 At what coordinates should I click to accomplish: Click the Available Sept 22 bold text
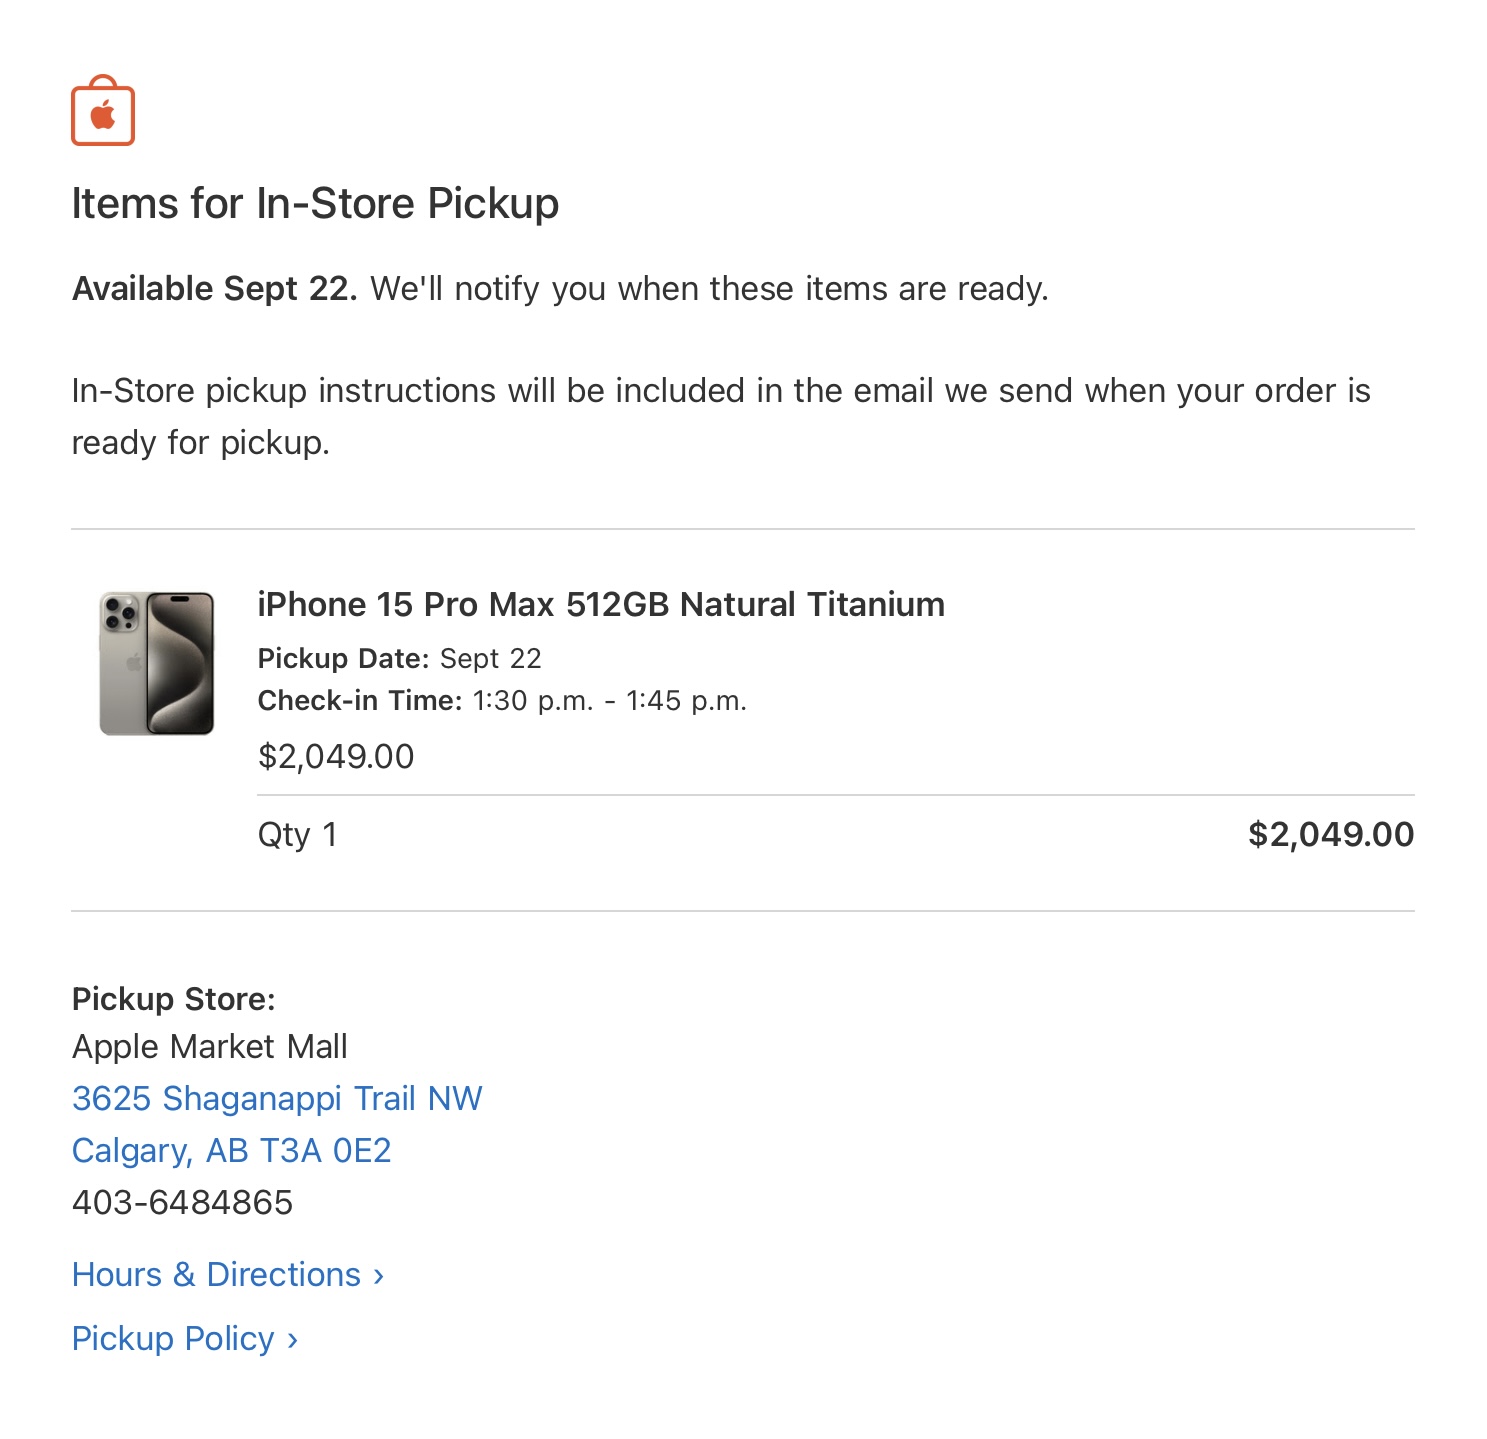pos(214,288)
